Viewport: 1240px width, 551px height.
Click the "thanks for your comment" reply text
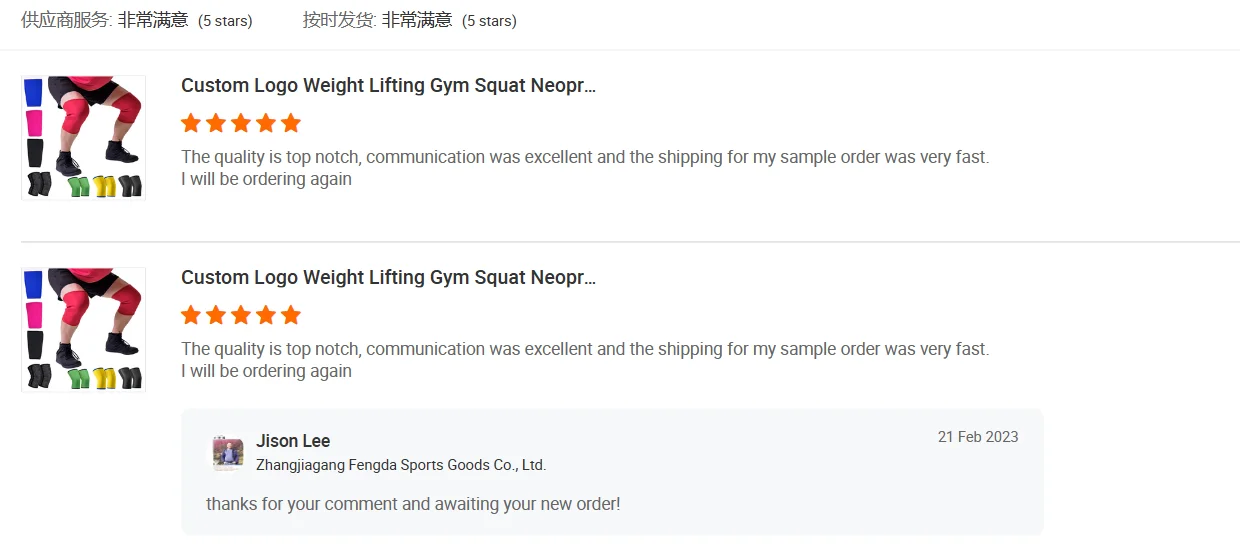point(413,504)
